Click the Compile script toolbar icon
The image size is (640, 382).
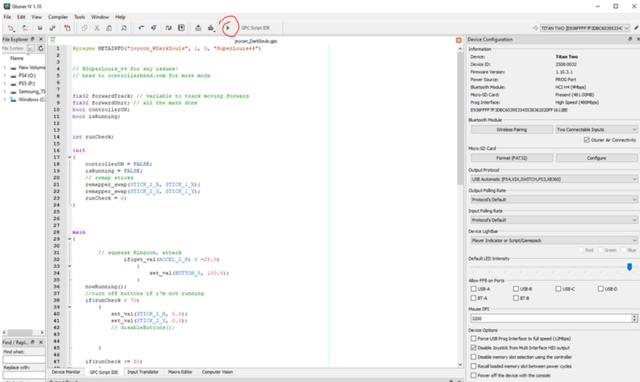click(x=198, y=28)
